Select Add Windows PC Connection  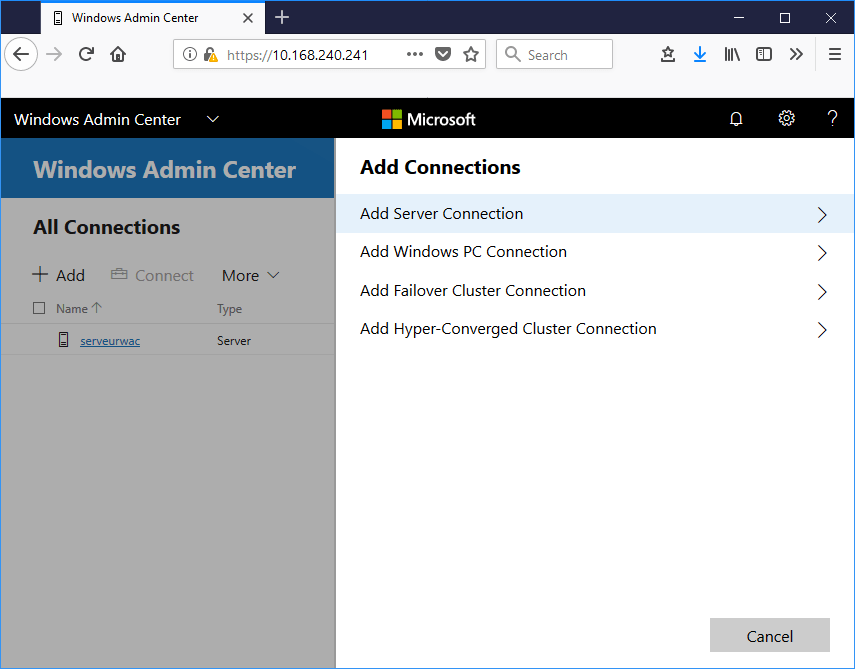[595, 252]
